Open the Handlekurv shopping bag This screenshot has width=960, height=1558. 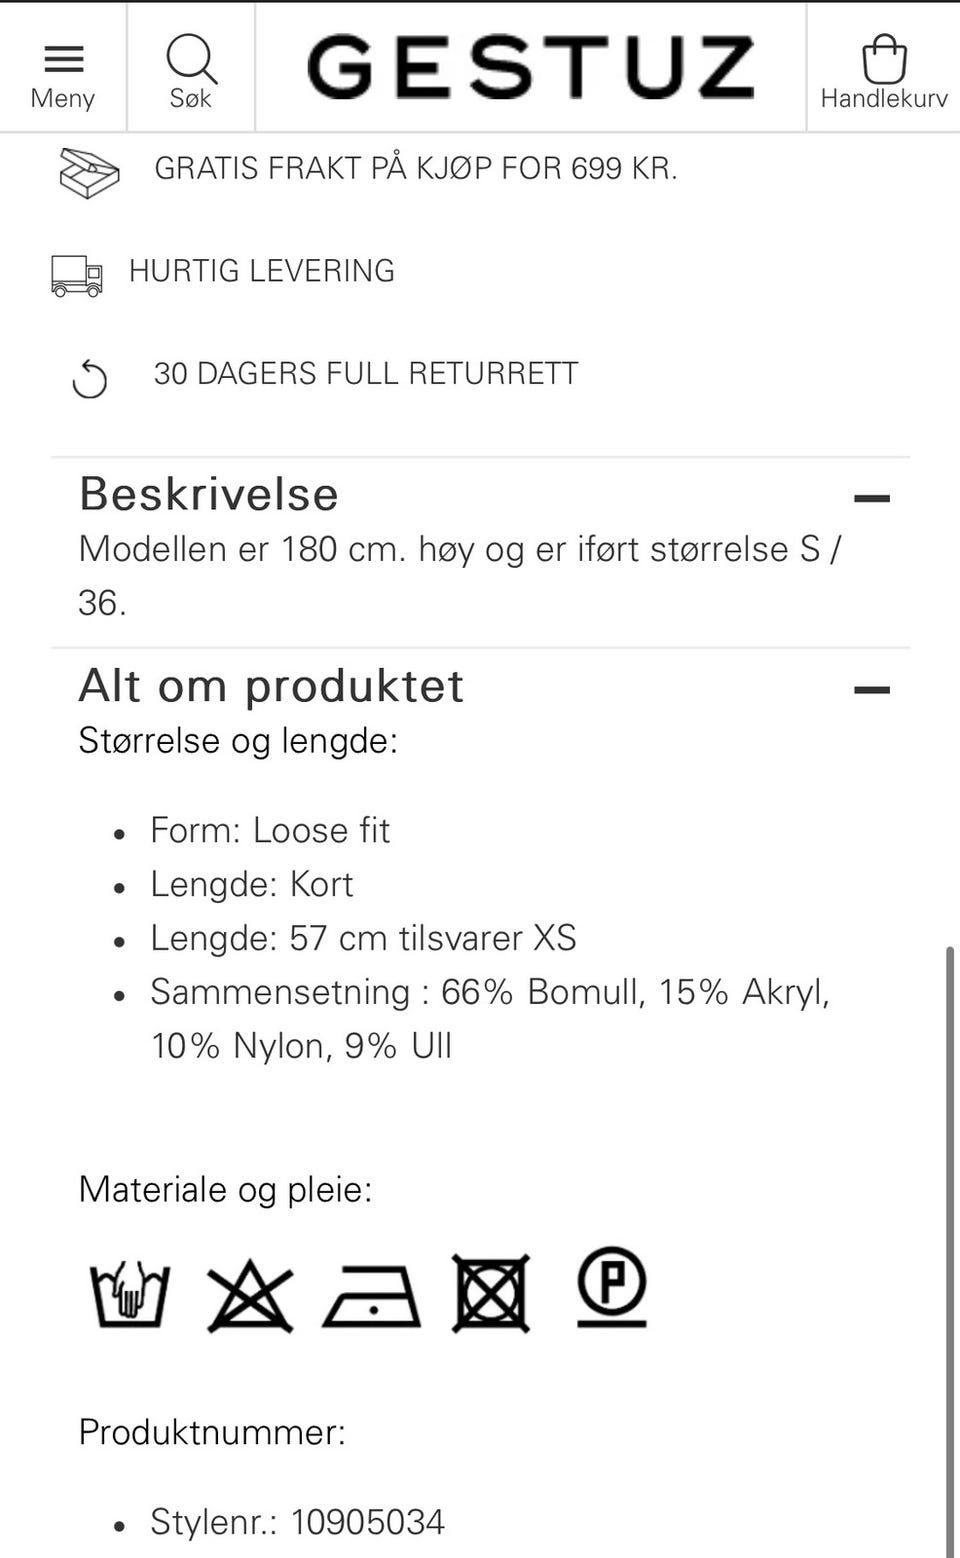[884, 59]
